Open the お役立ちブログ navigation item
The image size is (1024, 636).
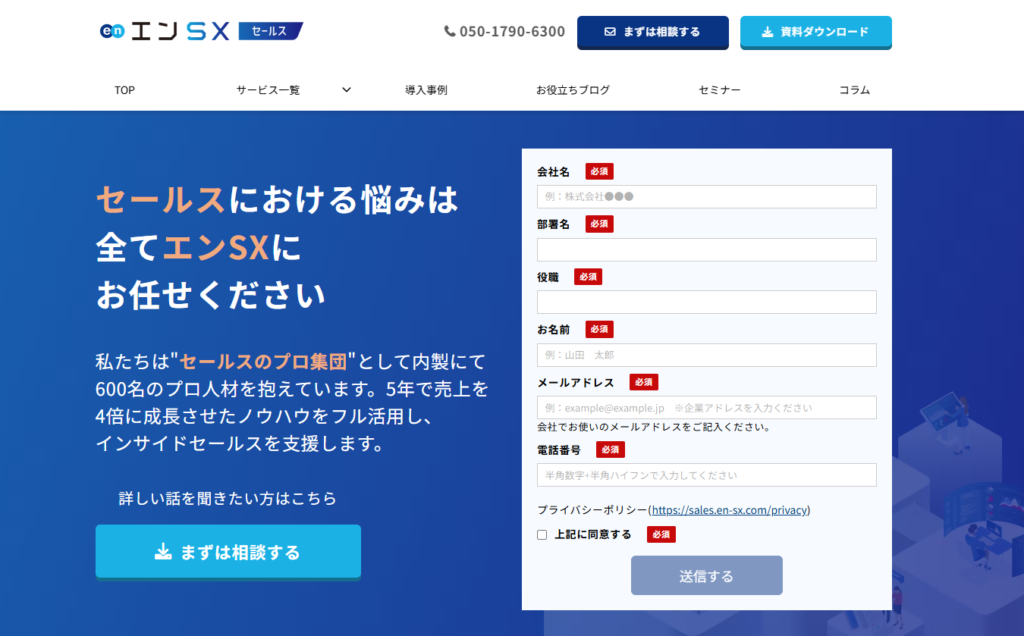click(573, 89)
